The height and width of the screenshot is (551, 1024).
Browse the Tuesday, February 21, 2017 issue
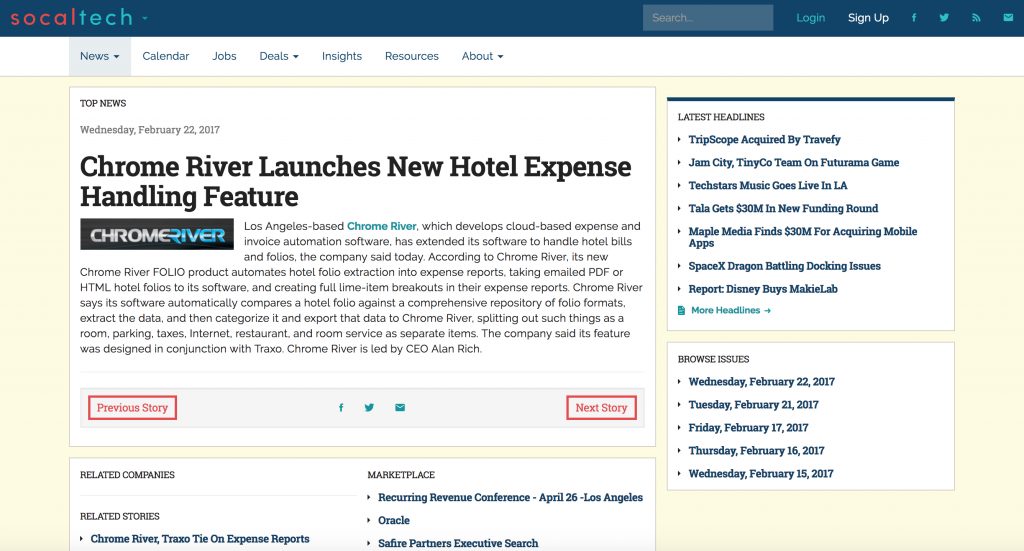pos(753,405)
